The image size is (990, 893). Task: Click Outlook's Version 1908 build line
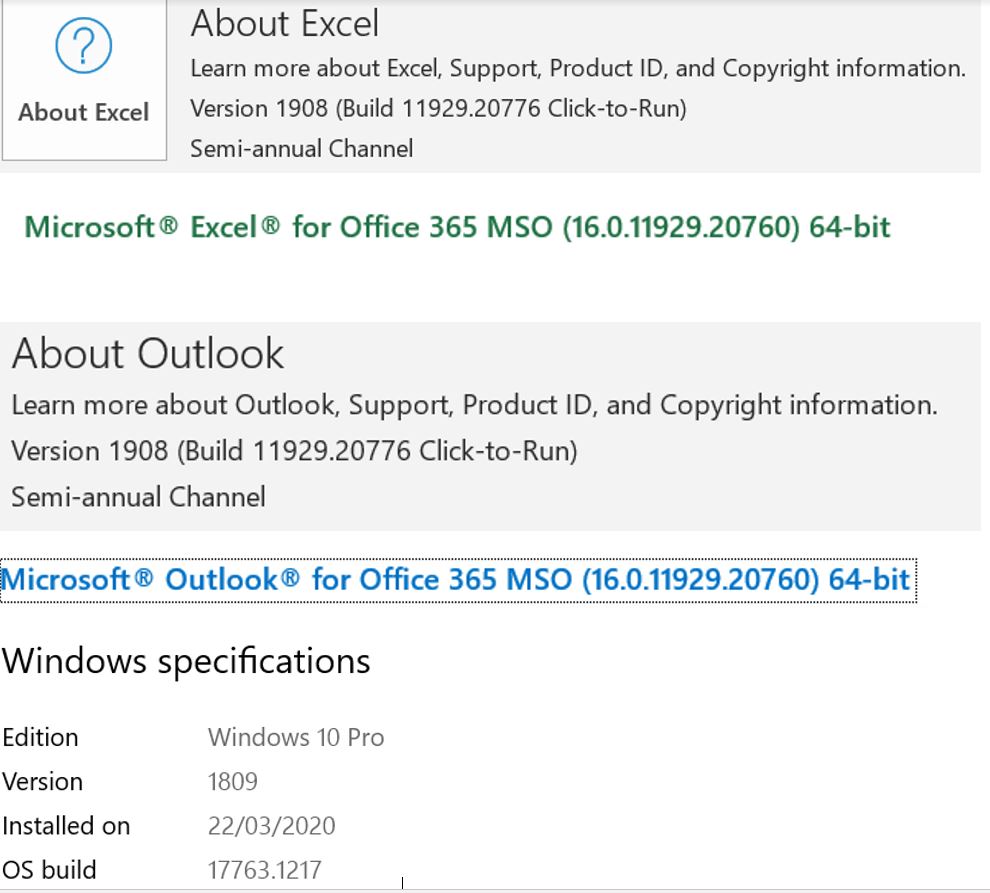pos(294,452)
